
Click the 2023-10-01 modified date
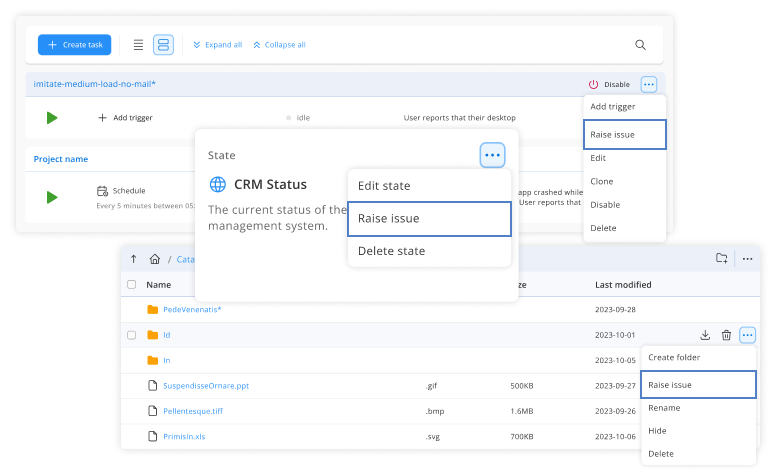click(x=615, y=335)
